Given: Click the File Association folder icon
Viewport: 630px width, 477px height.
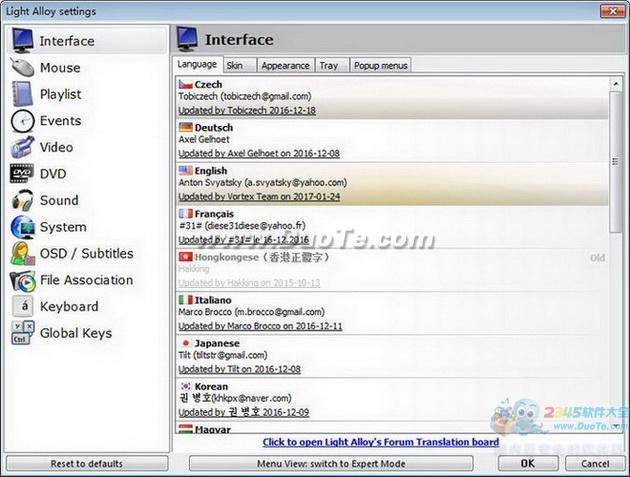Looking at the screenshot, I should tap(22, 280).
